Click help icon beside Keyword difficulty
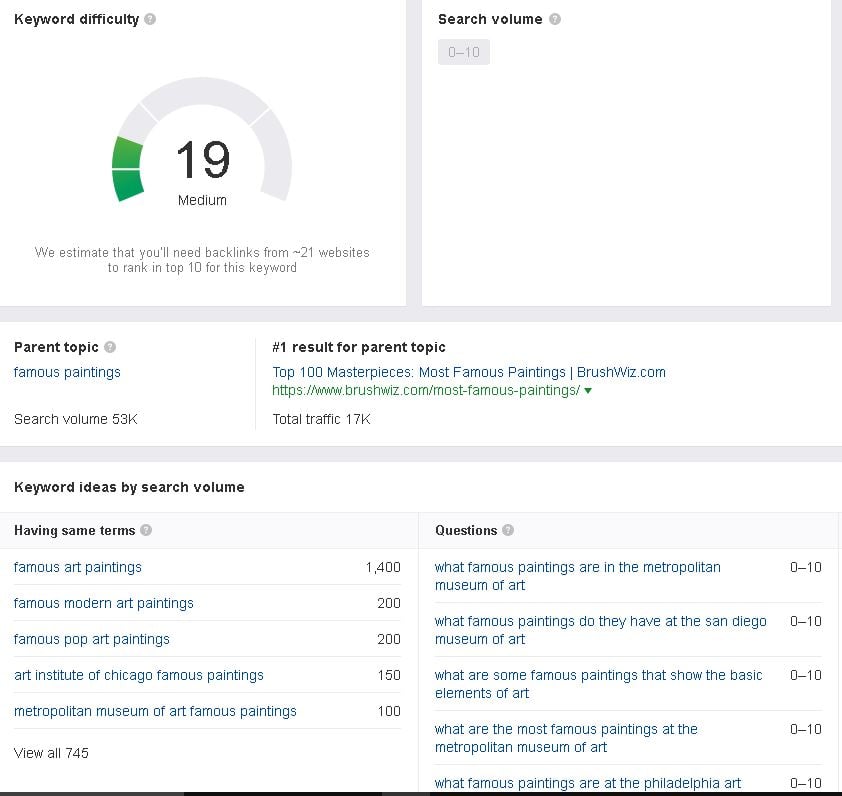The width and height of the screenshot is (842, 796). click(150, 19)
